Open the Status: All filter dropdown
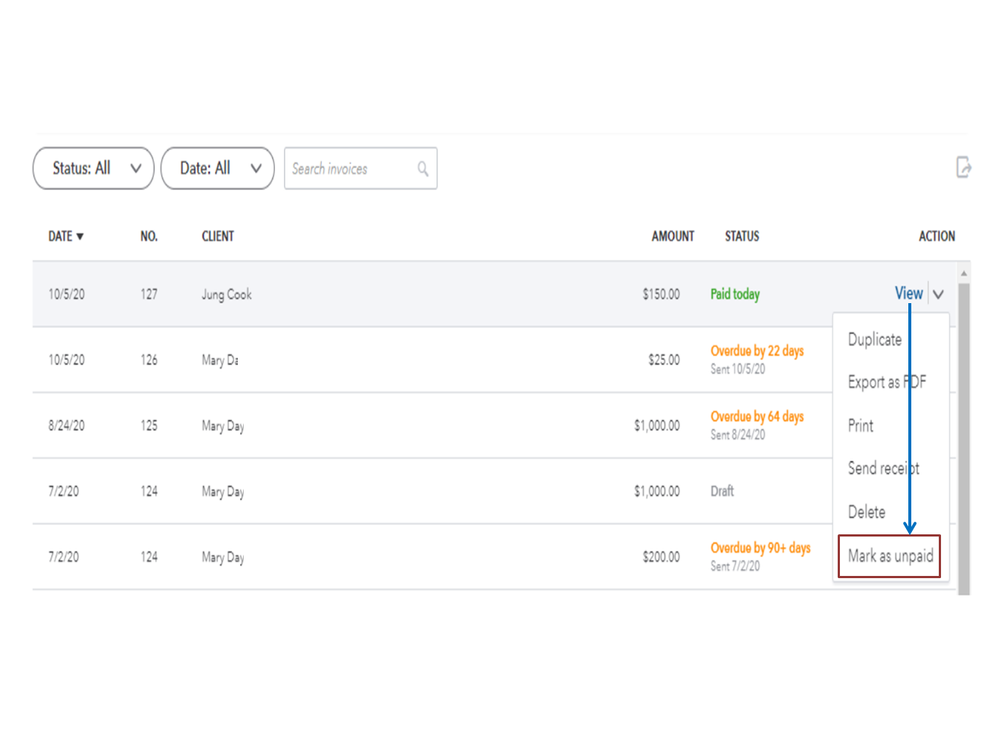Viewport: 999px width, 749px height. click(x=93, y=168)
